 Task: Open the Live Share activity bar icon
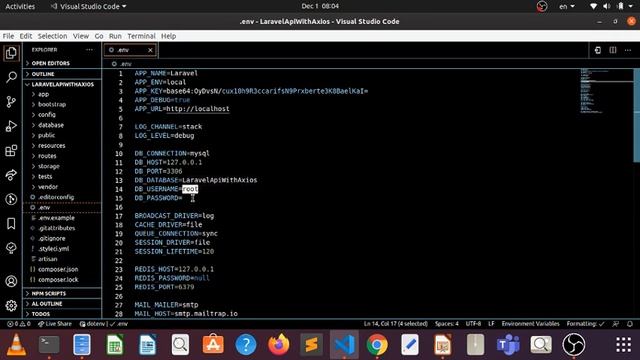pos(11,175)
